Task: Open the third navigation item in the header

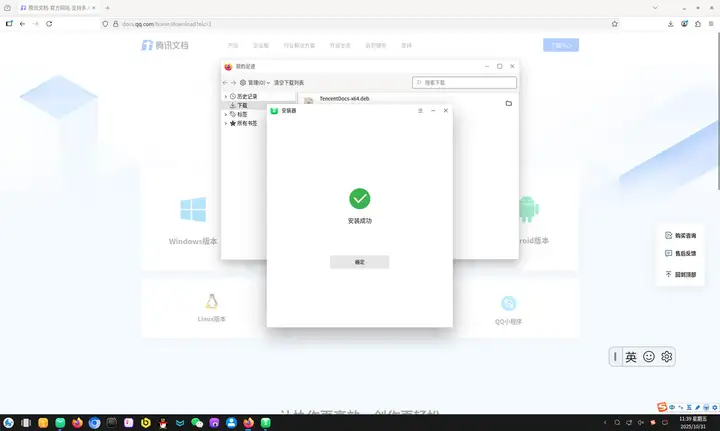Action: tap(299, 45)
